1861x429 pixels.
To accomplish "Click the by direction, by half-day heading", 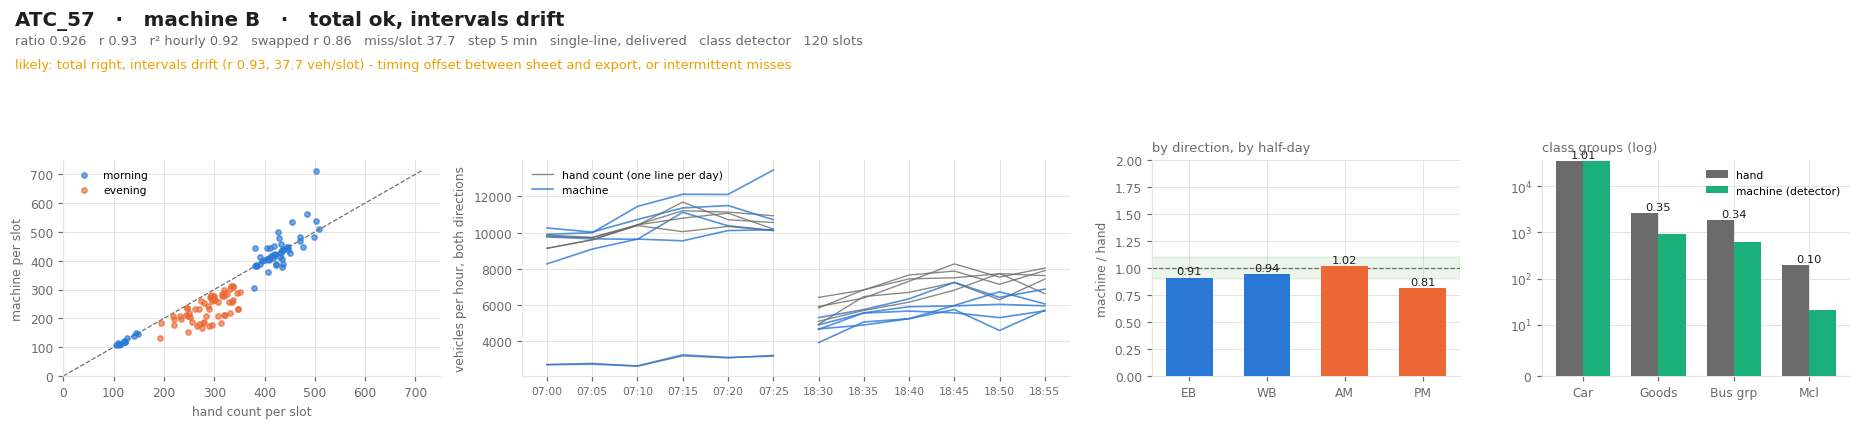I will point(1231,148).
